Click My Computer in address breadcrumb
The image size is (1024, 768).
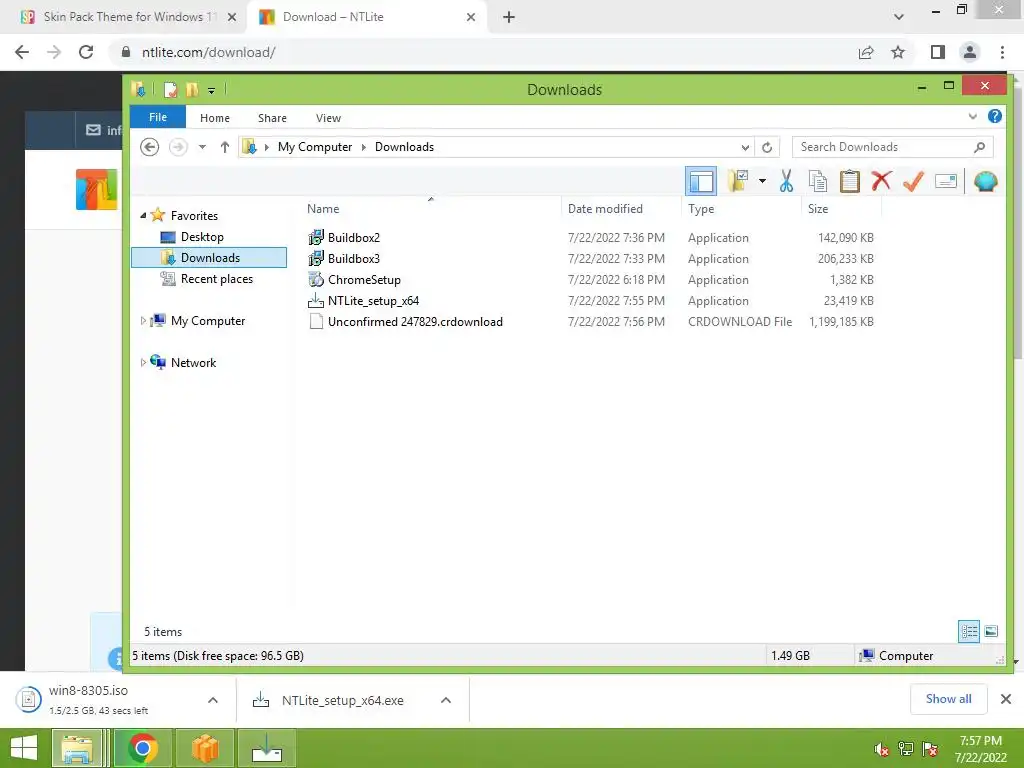click(315, 147)
